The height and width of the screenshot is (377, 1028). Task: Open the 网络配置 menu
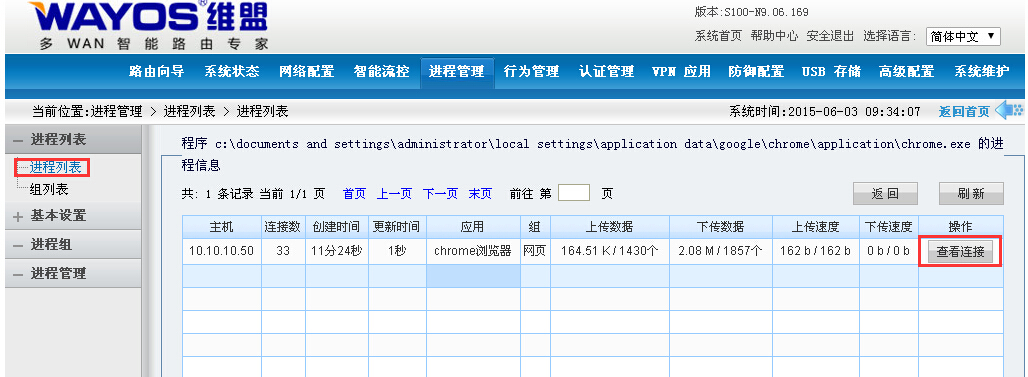point(306,71)
